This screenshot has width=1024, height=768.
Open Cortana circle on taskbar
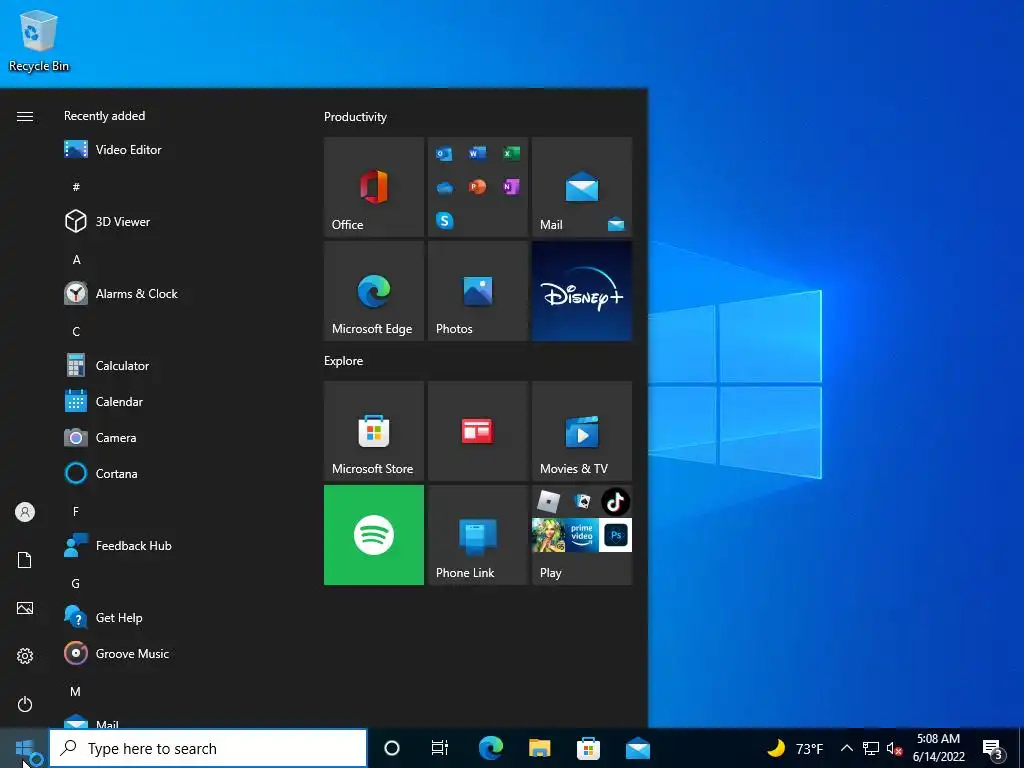click(x=392, y=748)
